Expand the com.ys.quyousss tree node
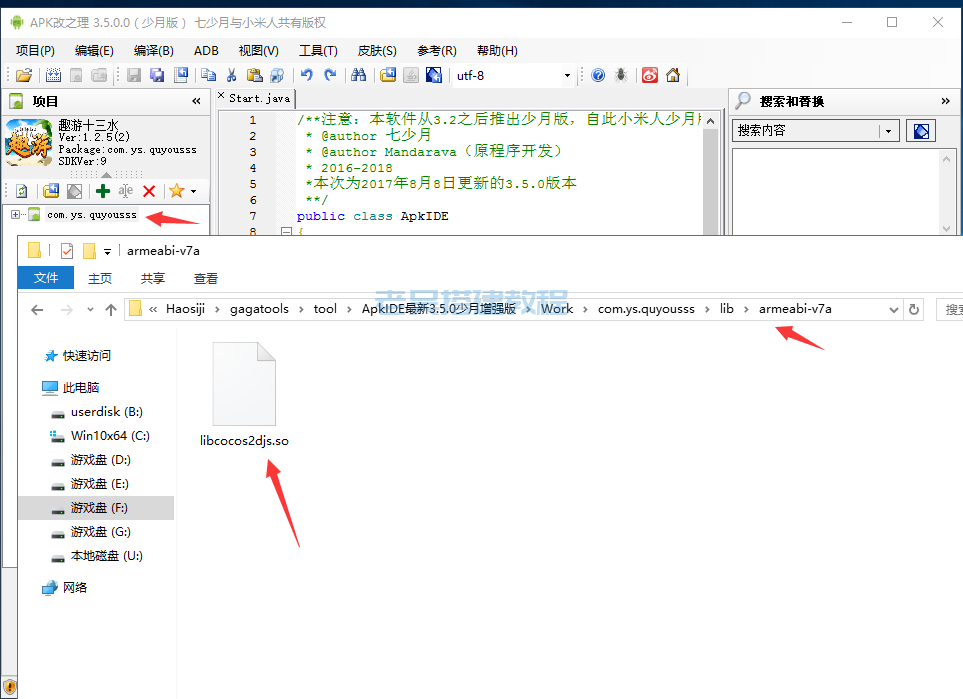 coord(15,214)
